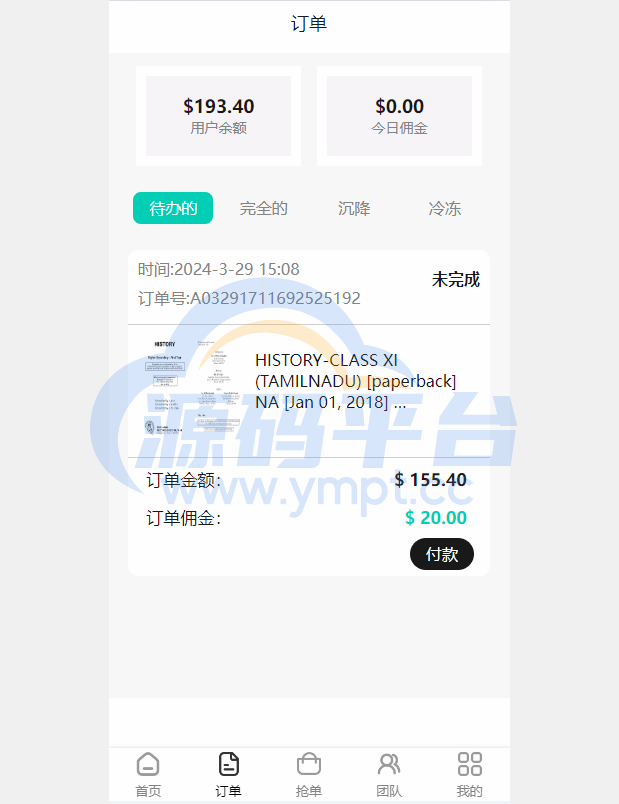Open the 抢单 shopping bag icon
The image size is (619, 804).
coord(309,764)
